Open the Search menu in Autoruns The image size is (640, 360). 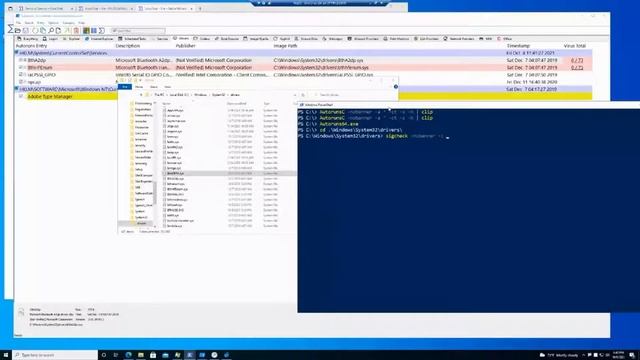(x=29, y=23)
